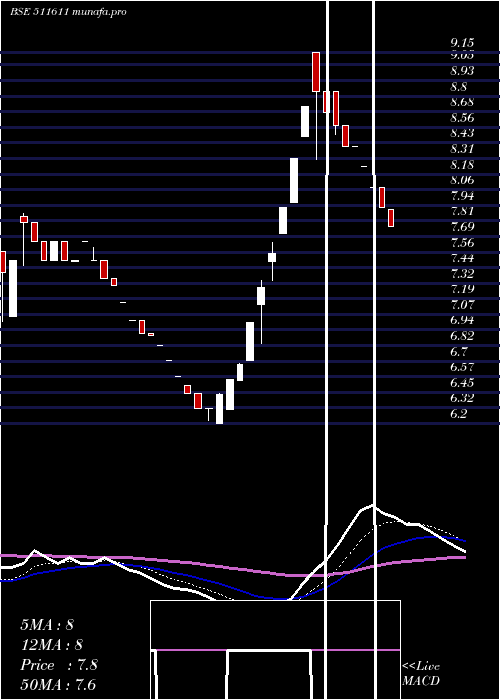
Task: Click the 7.56 price axis label
Action: (x=462, y=243)
